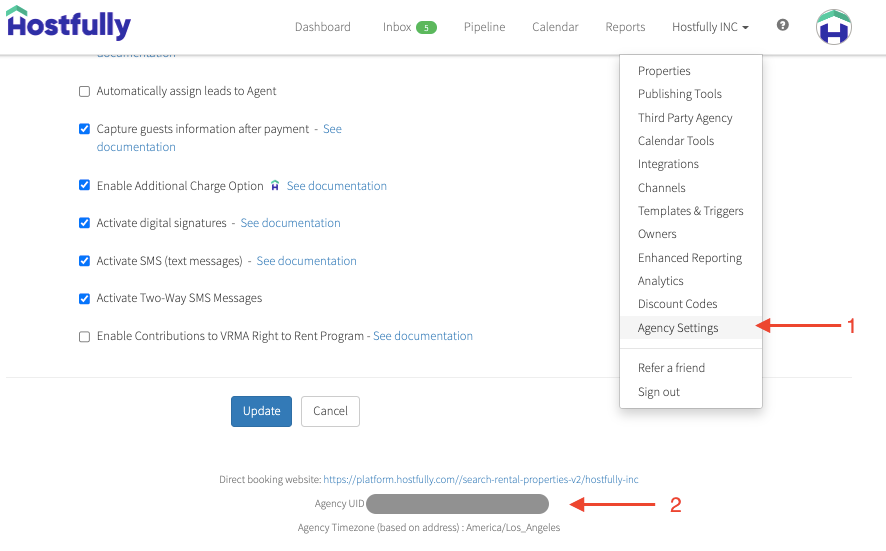Collapse the Hostfully INC dropdown menu
886x551 pixels.
click(710, 27)
